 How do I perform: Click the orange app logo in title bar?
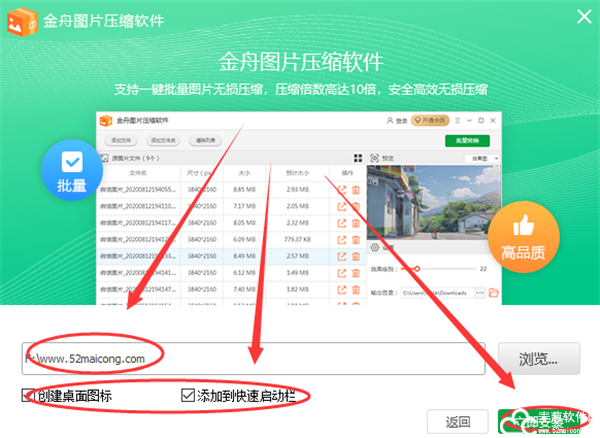coord(22,21)
